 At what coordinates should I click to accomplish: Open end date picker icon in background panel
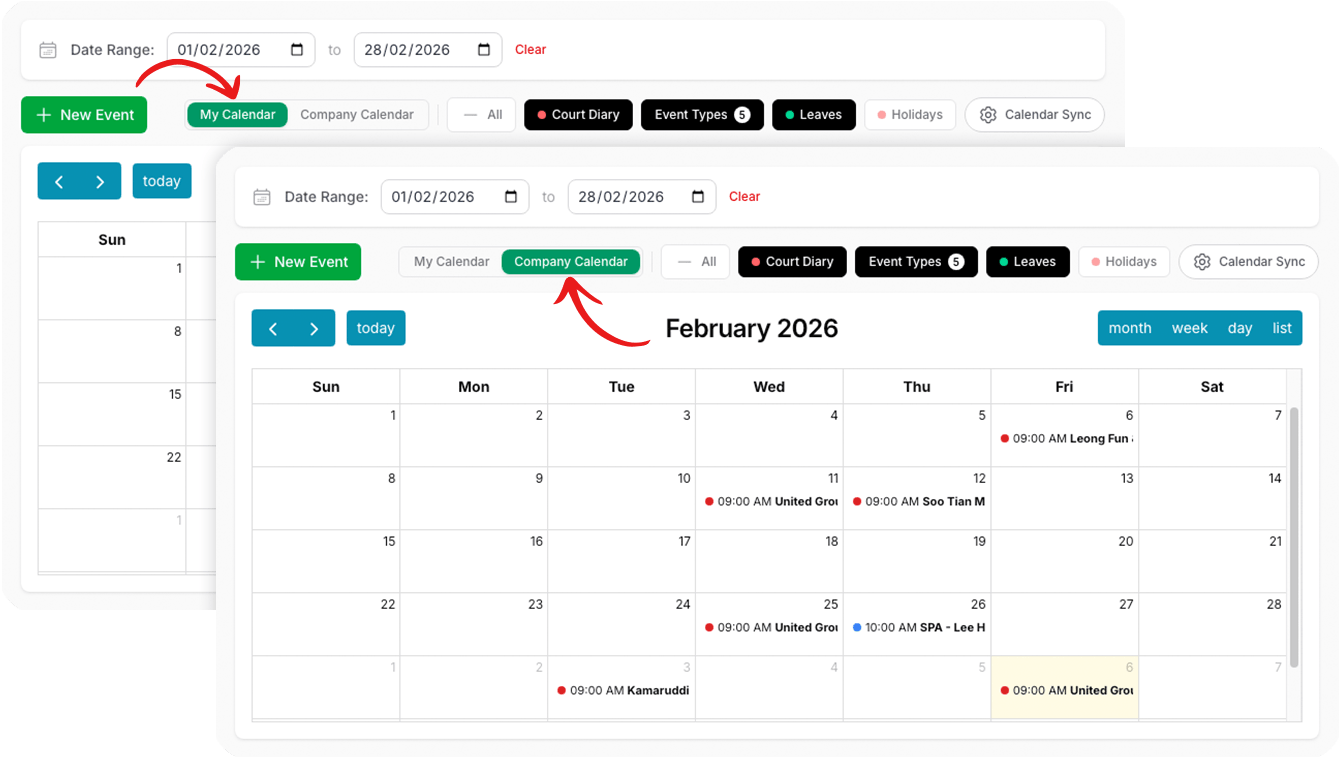click(484, 50)
